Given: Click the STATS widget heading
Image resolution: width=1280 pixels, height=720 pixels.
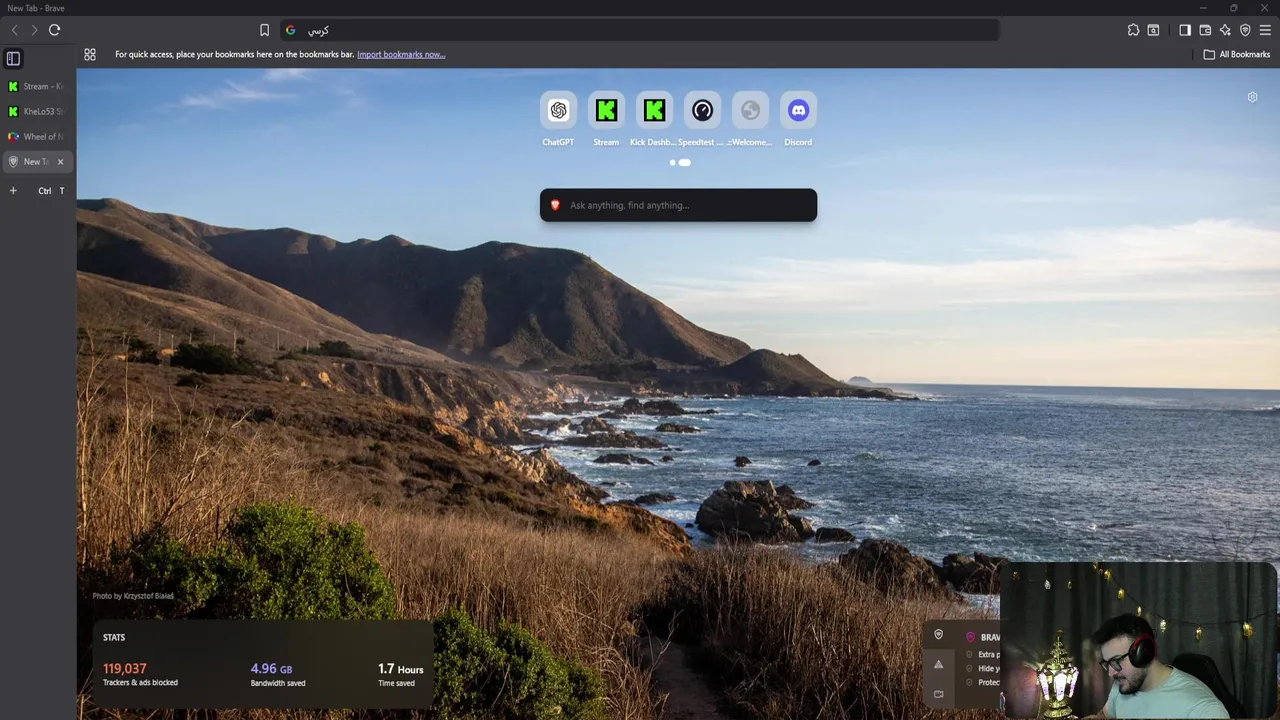Looking at the screenshot, I should 114,637.
